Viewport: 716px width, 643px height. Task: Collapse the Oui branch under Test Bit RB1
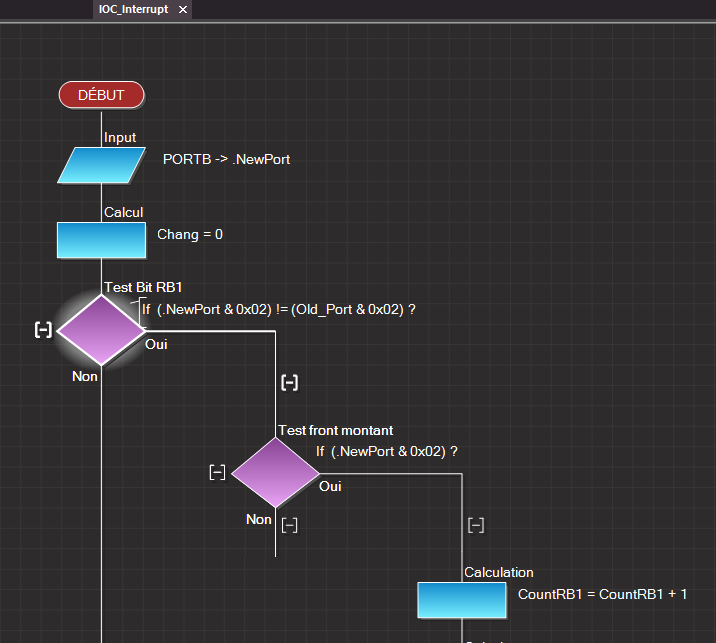coord(289,382)
